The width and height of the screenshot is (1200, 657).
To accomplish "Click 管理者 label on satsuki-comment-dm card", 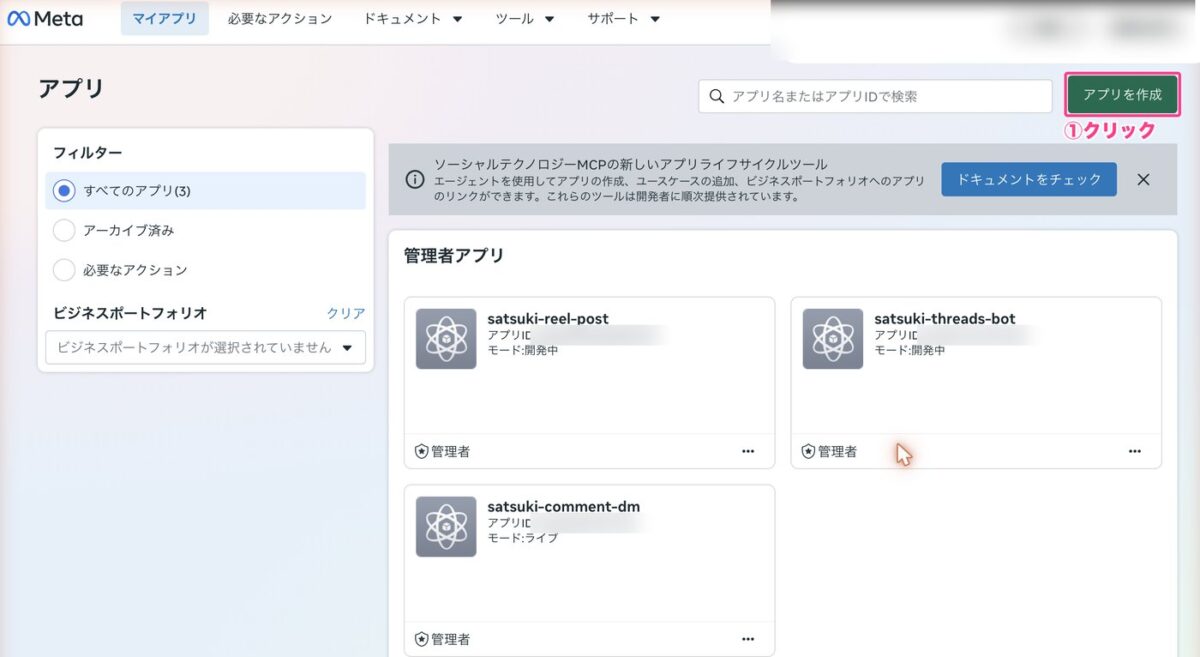I will click(451, 639).
